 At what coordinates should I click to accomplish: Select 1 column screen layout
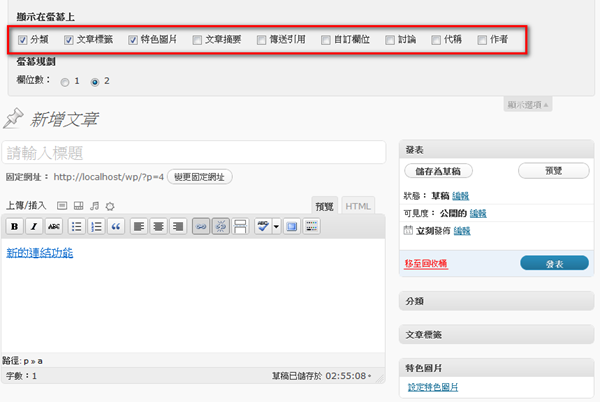coord(65,82)
